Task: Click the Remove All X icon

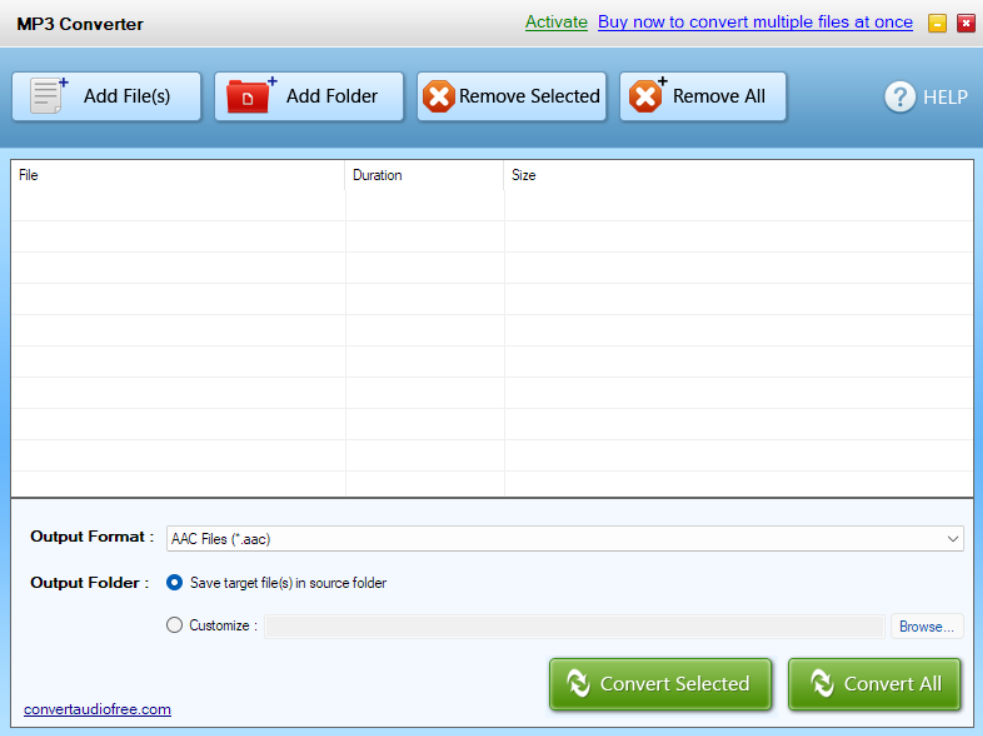Action: pyautogui.click(x=646, y=96)
